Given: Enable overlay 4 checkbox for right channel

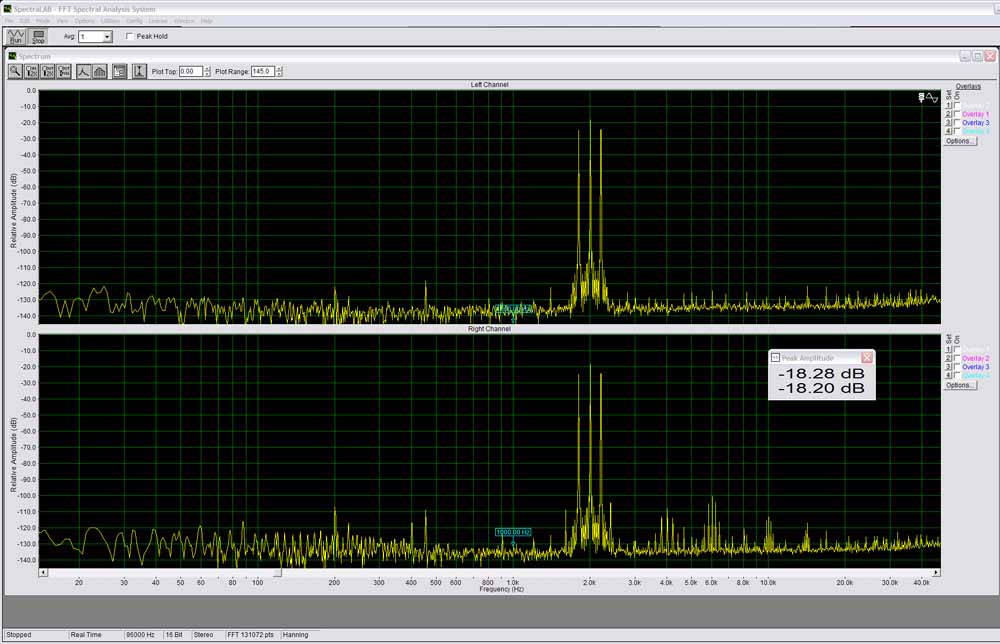Looking at the screenshot, I should coord(957,375).
